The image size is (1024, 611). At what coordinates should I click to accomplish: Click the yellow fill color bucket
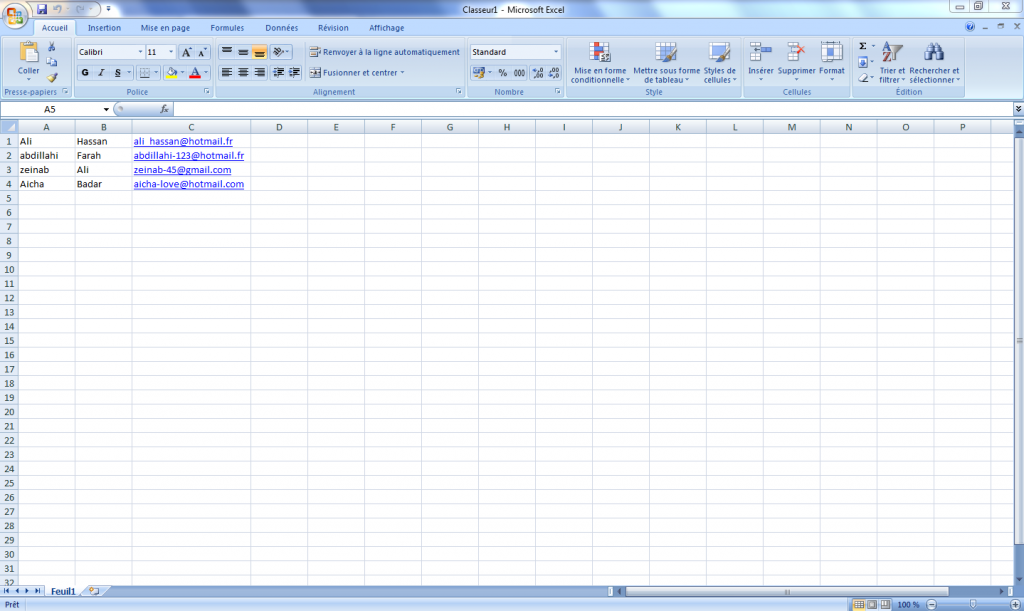point(171,73)
